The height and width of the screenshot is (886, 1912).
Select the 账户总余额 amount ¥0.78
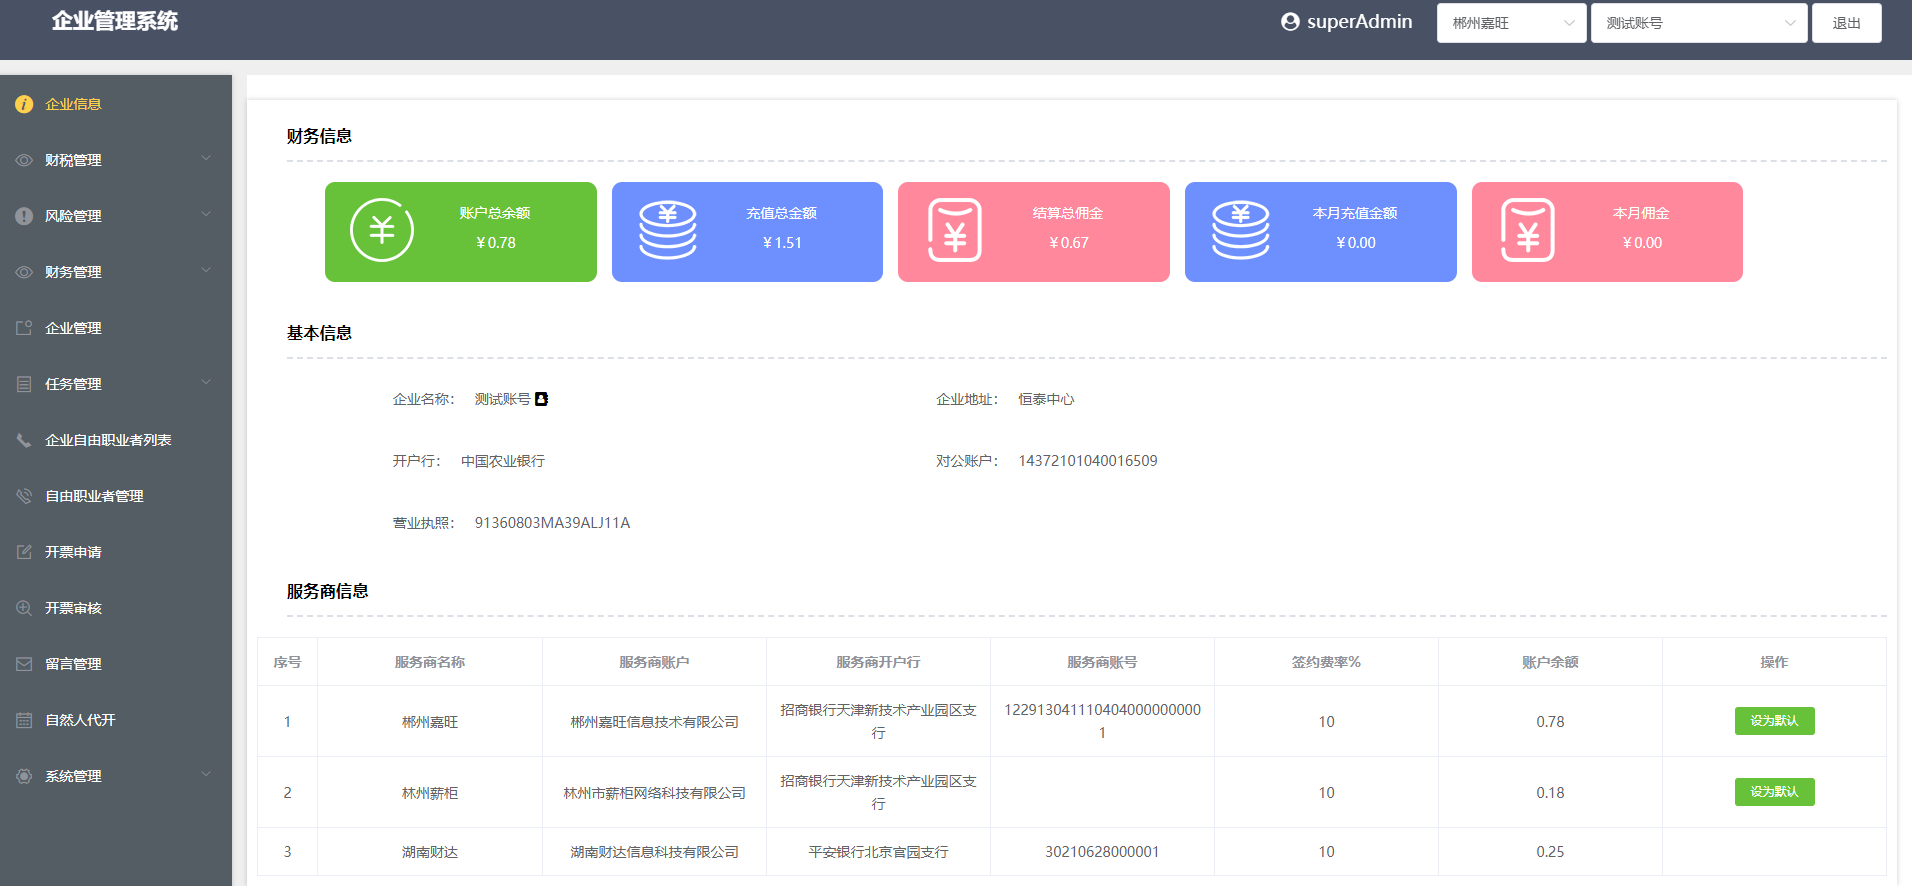496,243
